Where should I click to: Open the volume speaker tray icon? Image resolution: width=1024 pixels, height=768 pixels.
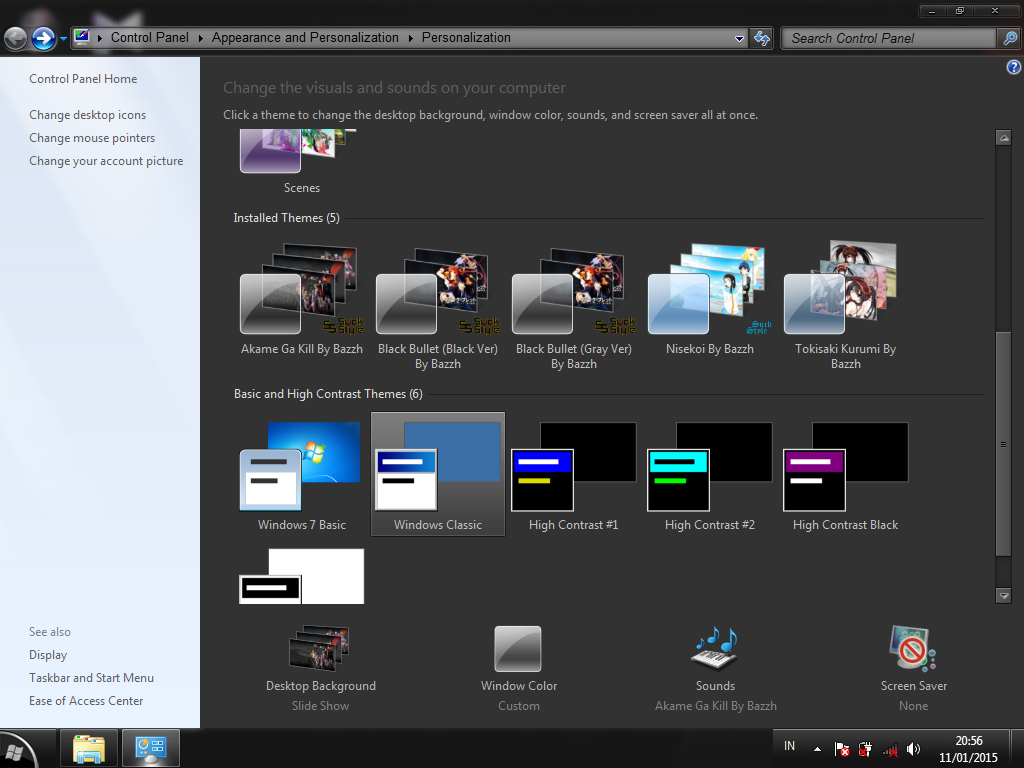coord(914,749)
